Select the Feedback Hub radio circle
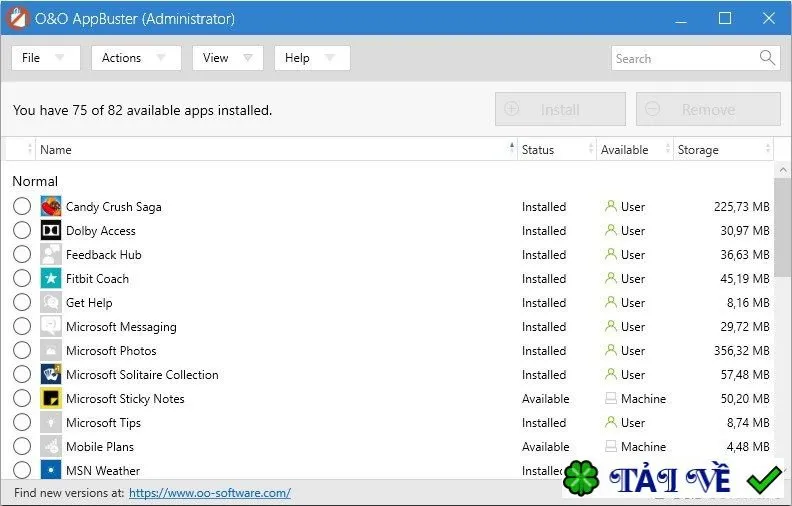Viewport: 792px width, 506px height. [22, 255]
